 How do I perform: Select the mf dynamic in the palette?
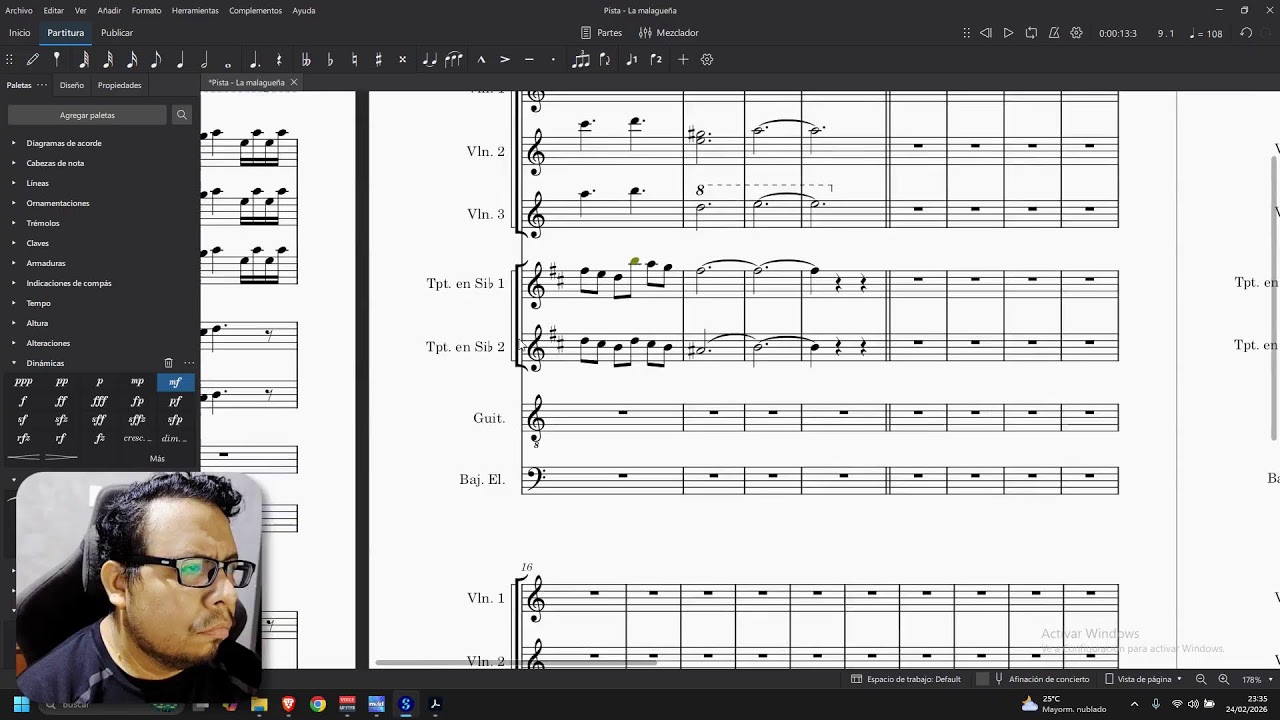175,382
